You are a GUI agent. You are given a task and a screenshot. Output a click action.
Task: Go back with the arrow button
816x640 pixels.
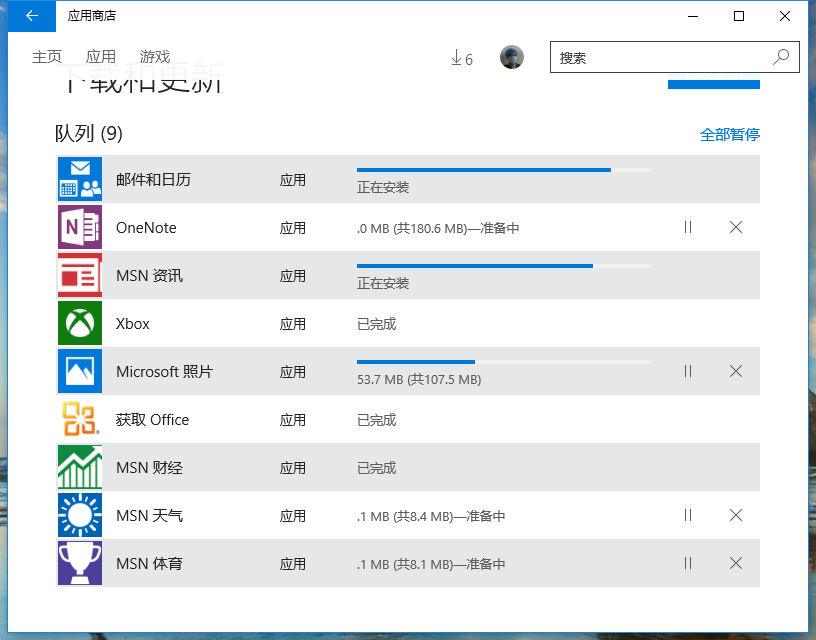[32, 16]
